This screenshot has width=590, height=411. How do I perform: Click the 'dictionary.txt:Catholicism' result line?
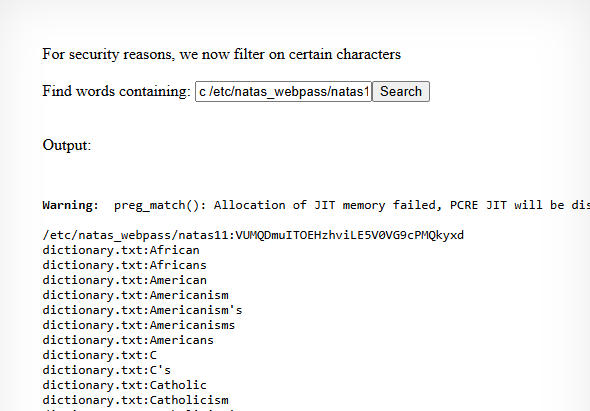click(135, 400)
